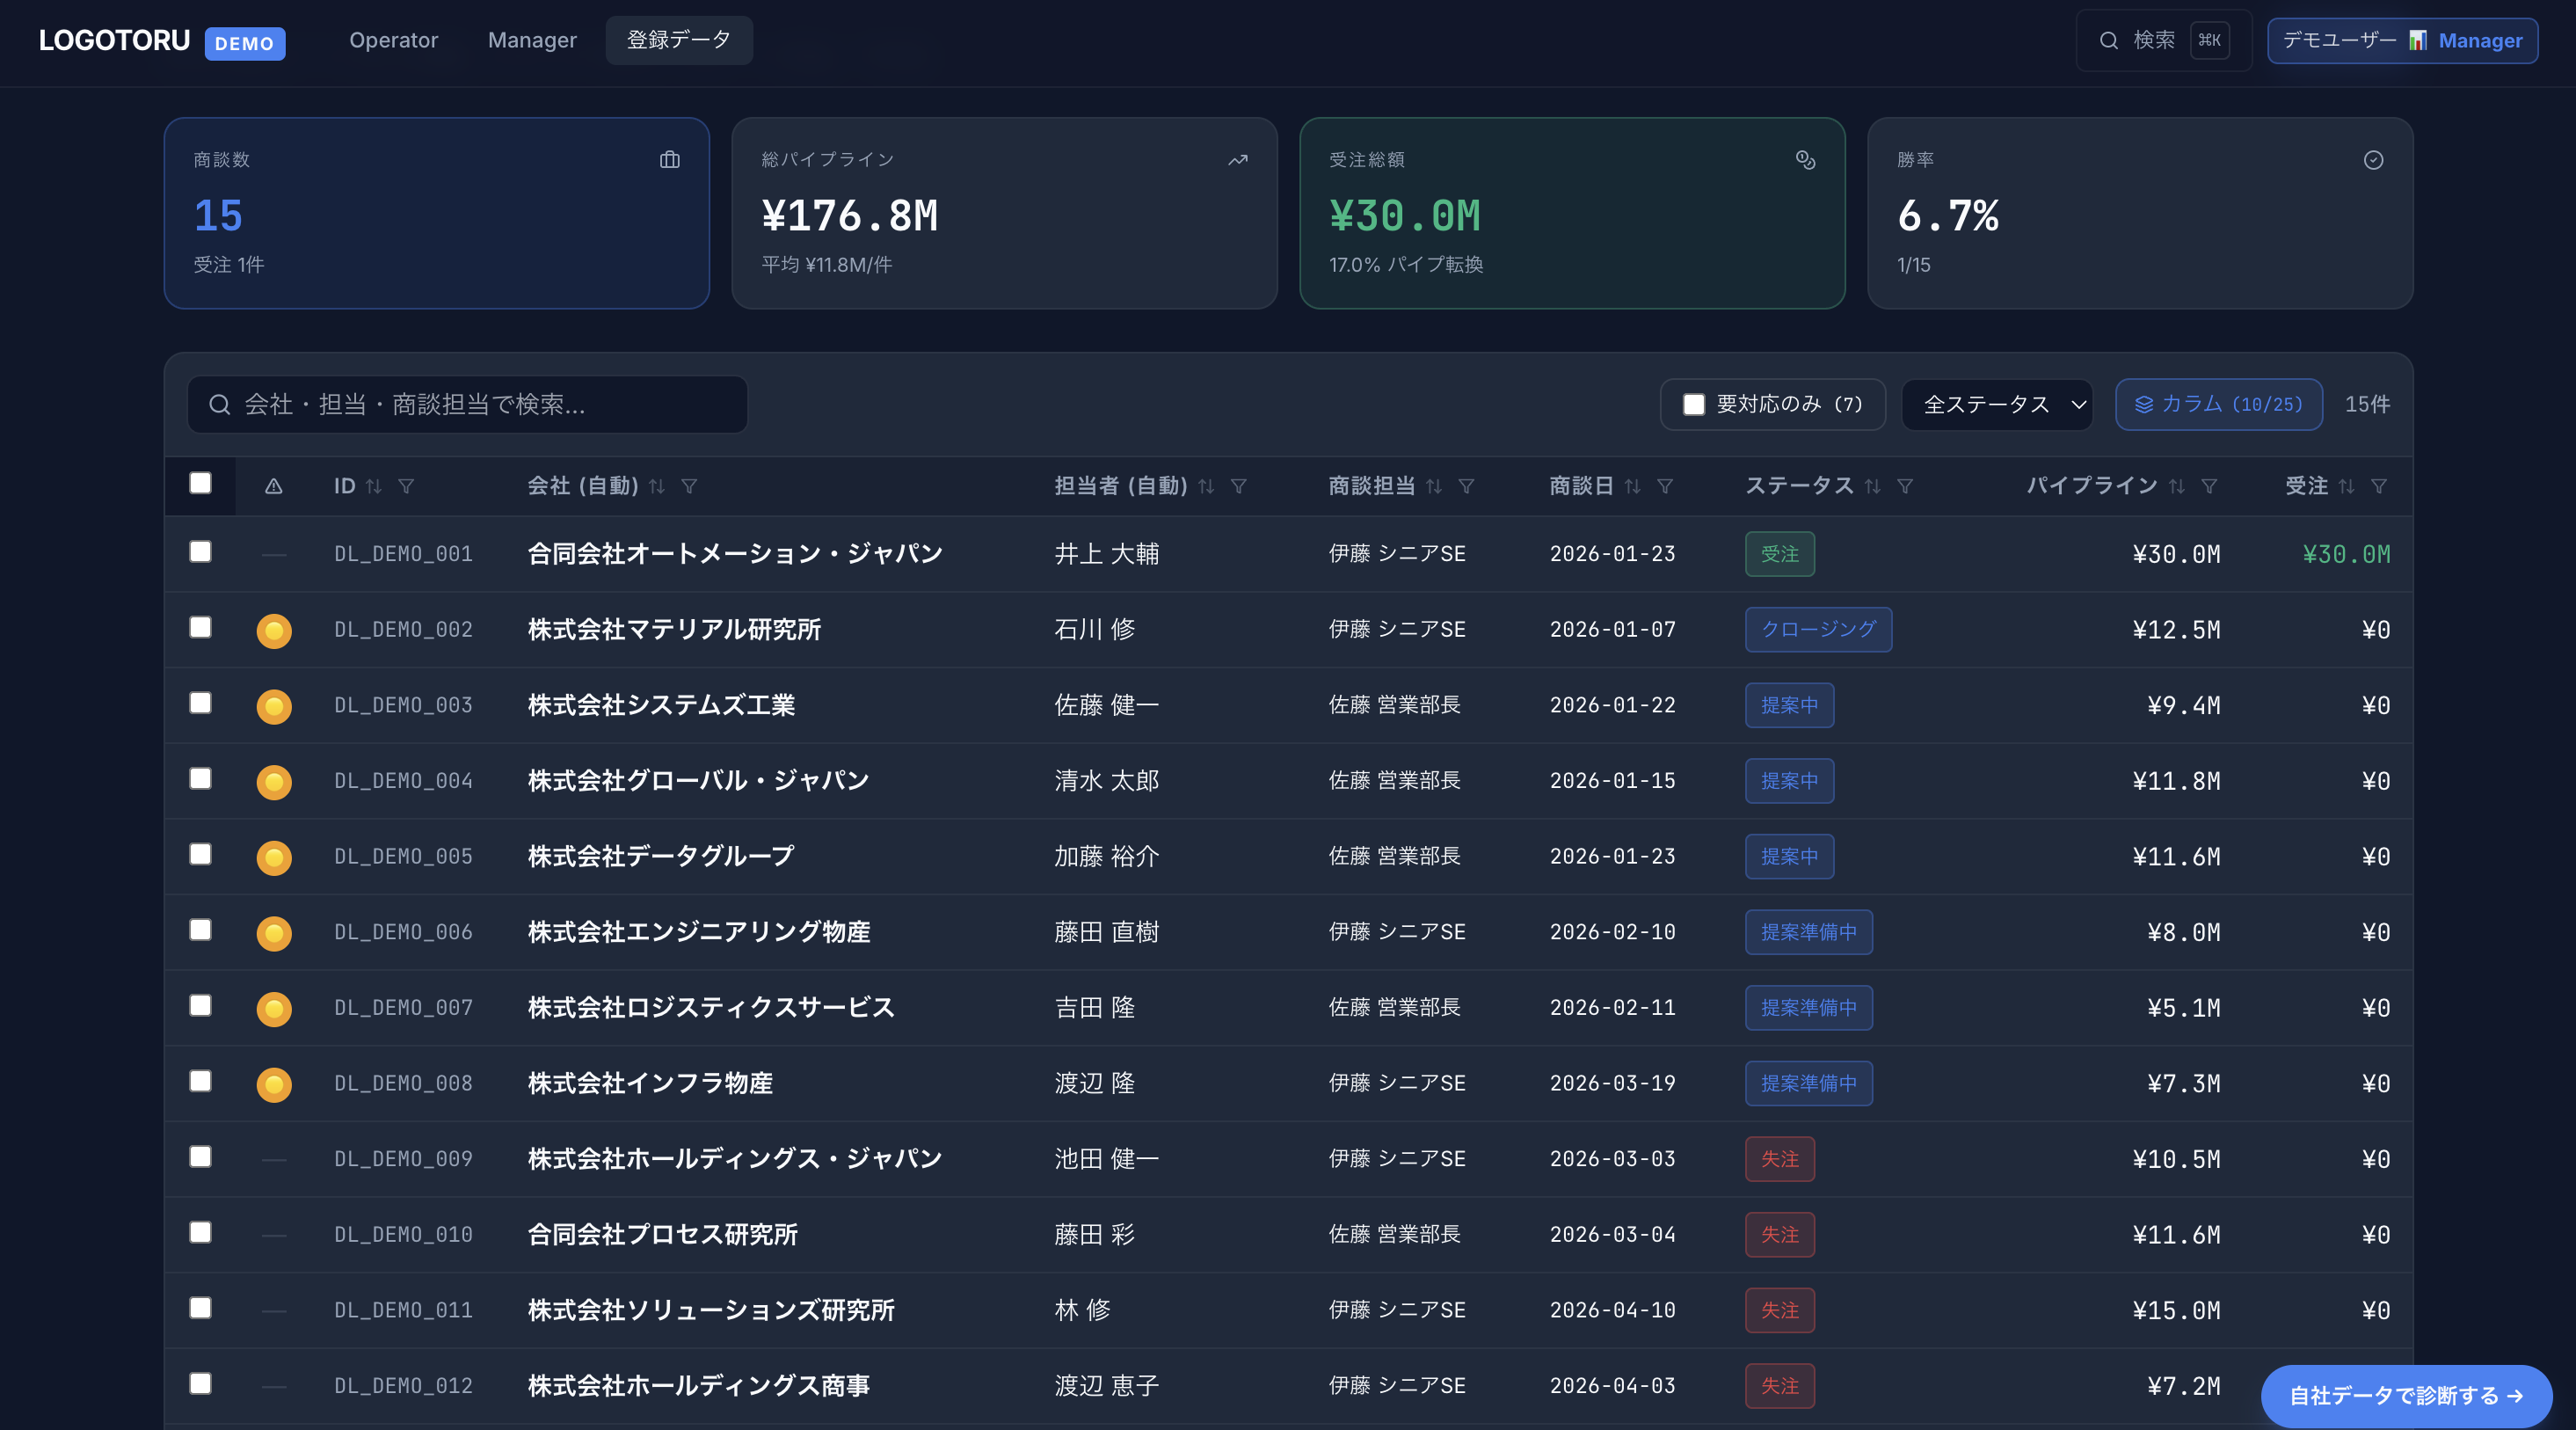Check the row DL_DEMO_012
The image size is (2576, 1430).
[200, 1384]
